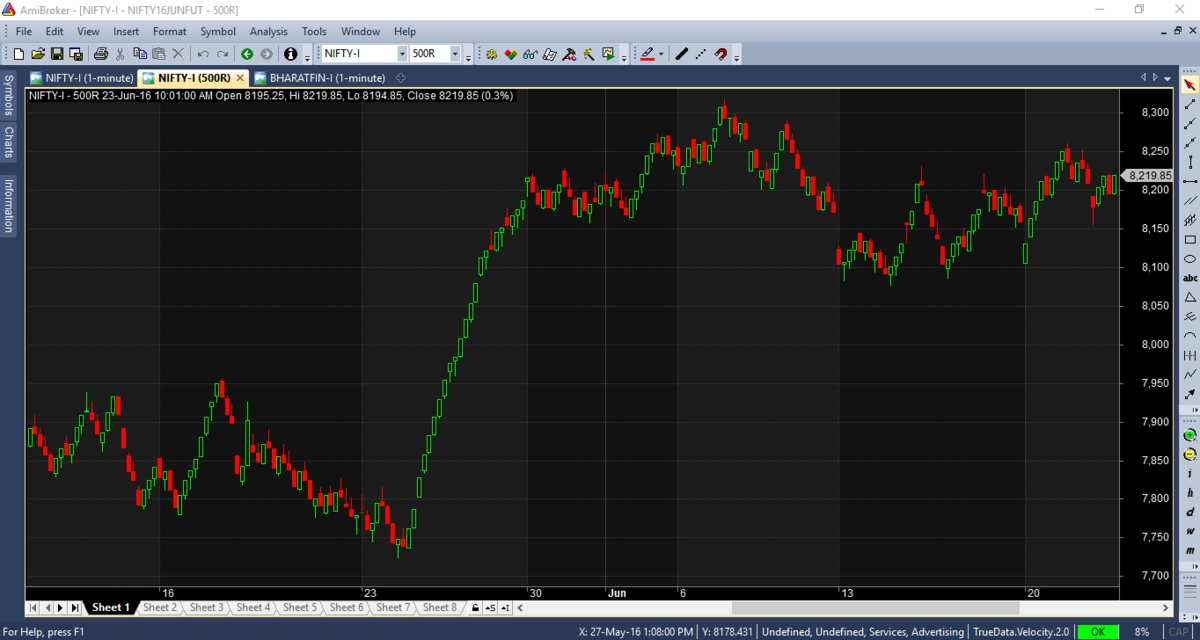Open the NIFTY-I symbol dropdown
Screen dimensions: 1200x640
tap(402, 53)
